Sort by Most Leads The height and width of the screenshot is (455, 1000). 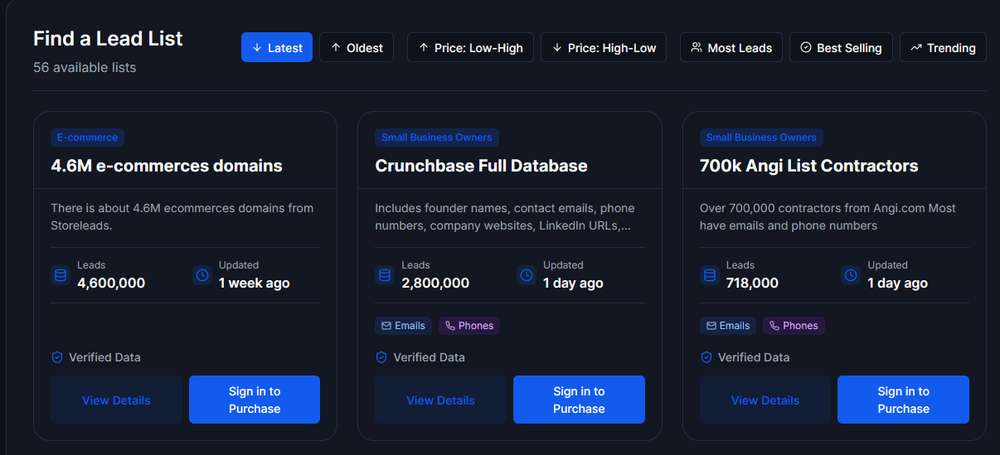tap(731, 47)
